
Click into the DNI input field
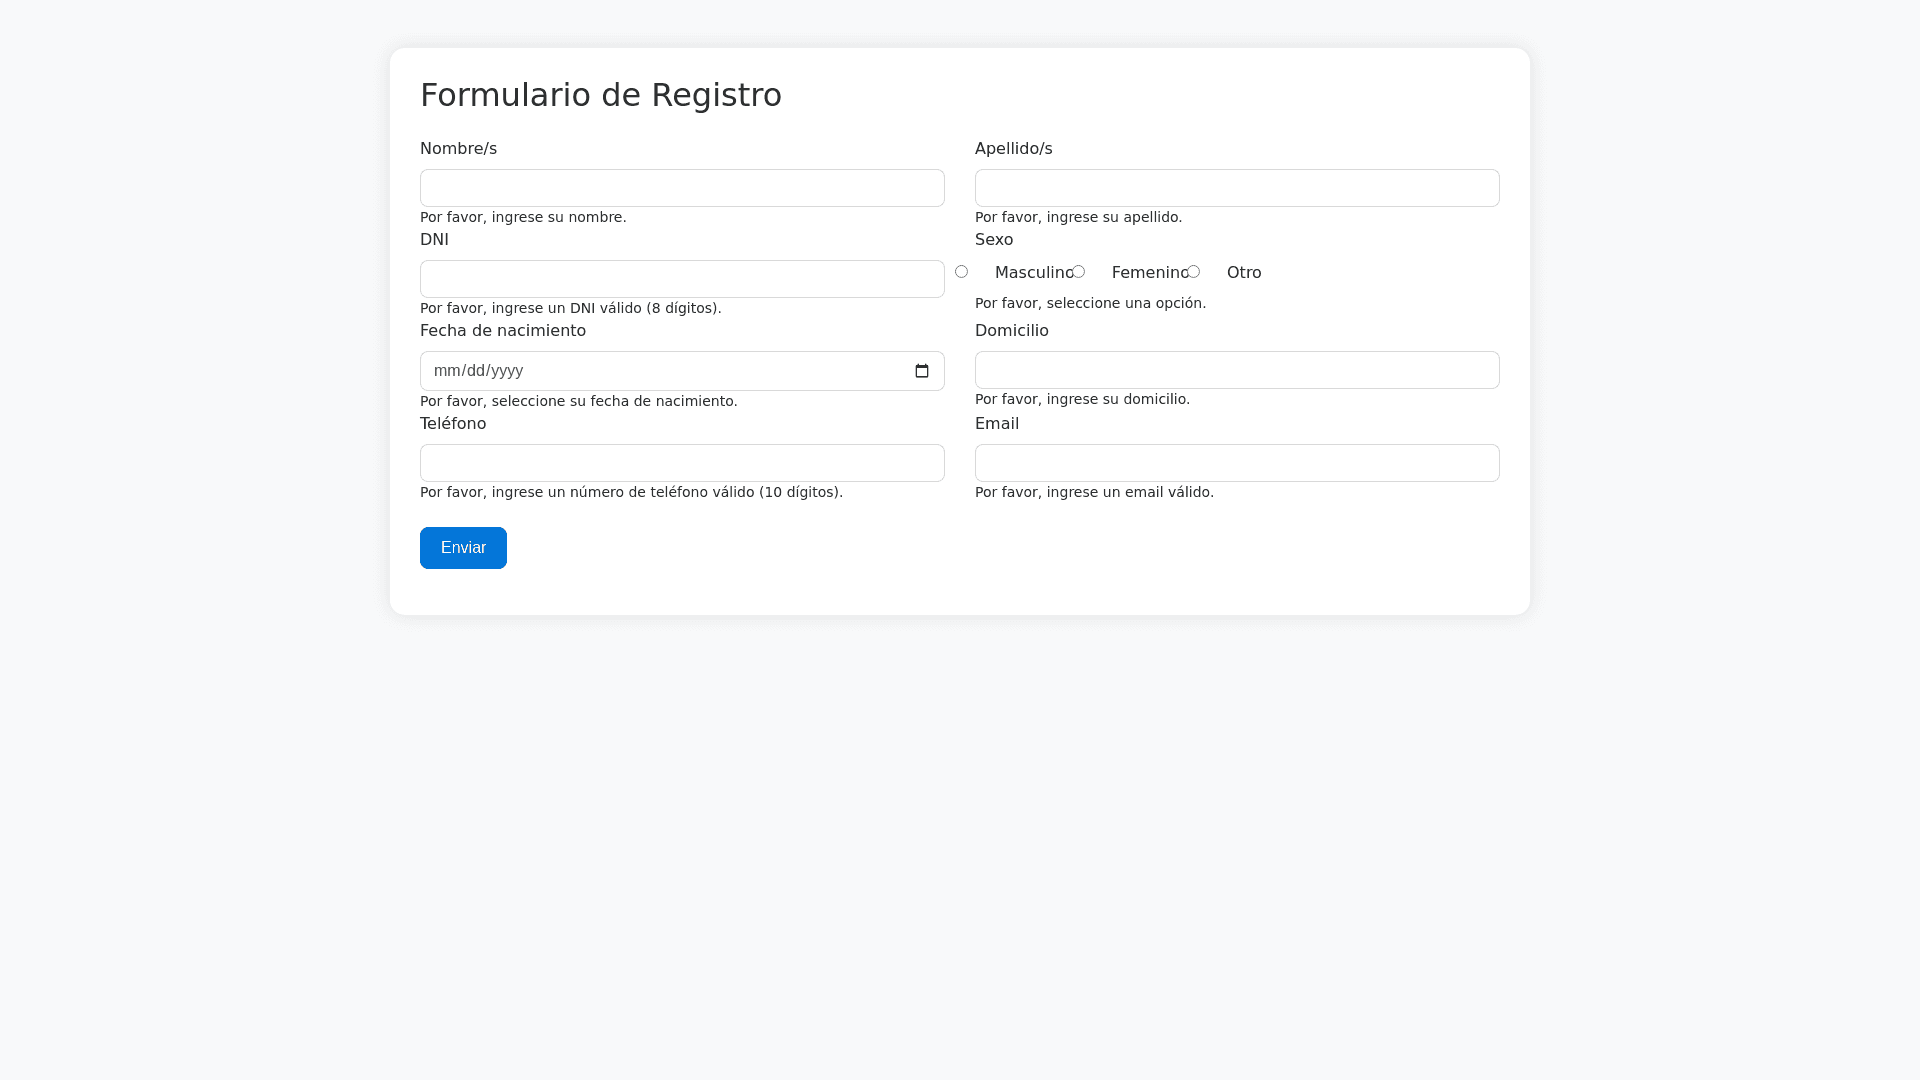click(682, 279)
